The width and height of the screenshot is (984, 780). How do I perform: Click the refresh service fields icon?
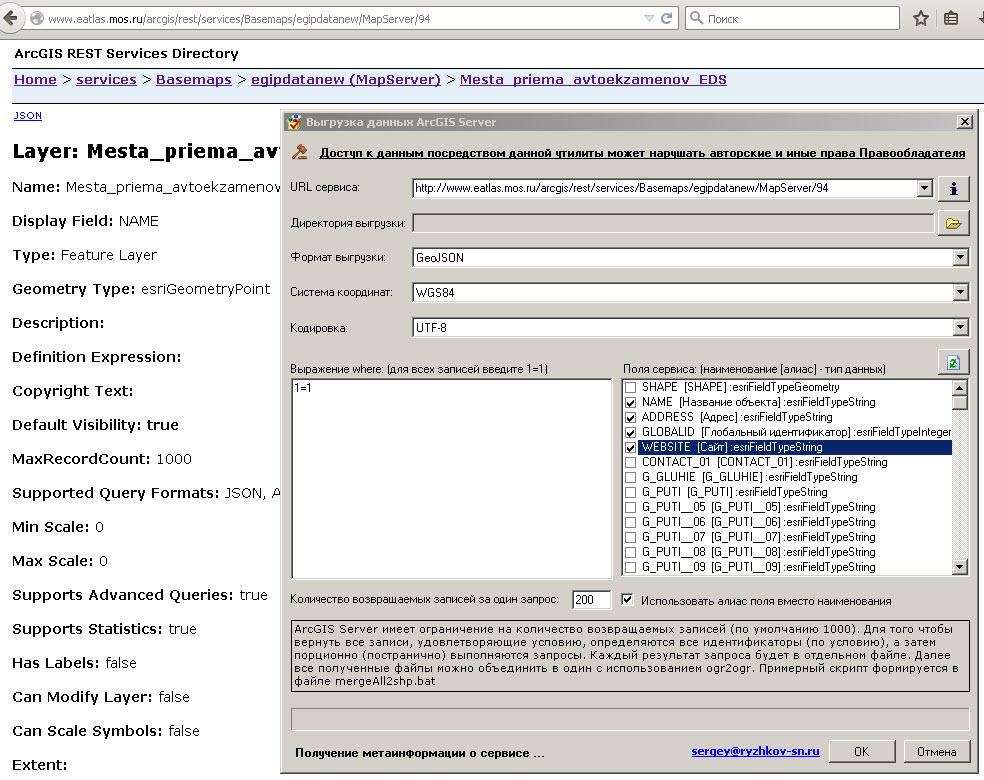click(953, 362)
